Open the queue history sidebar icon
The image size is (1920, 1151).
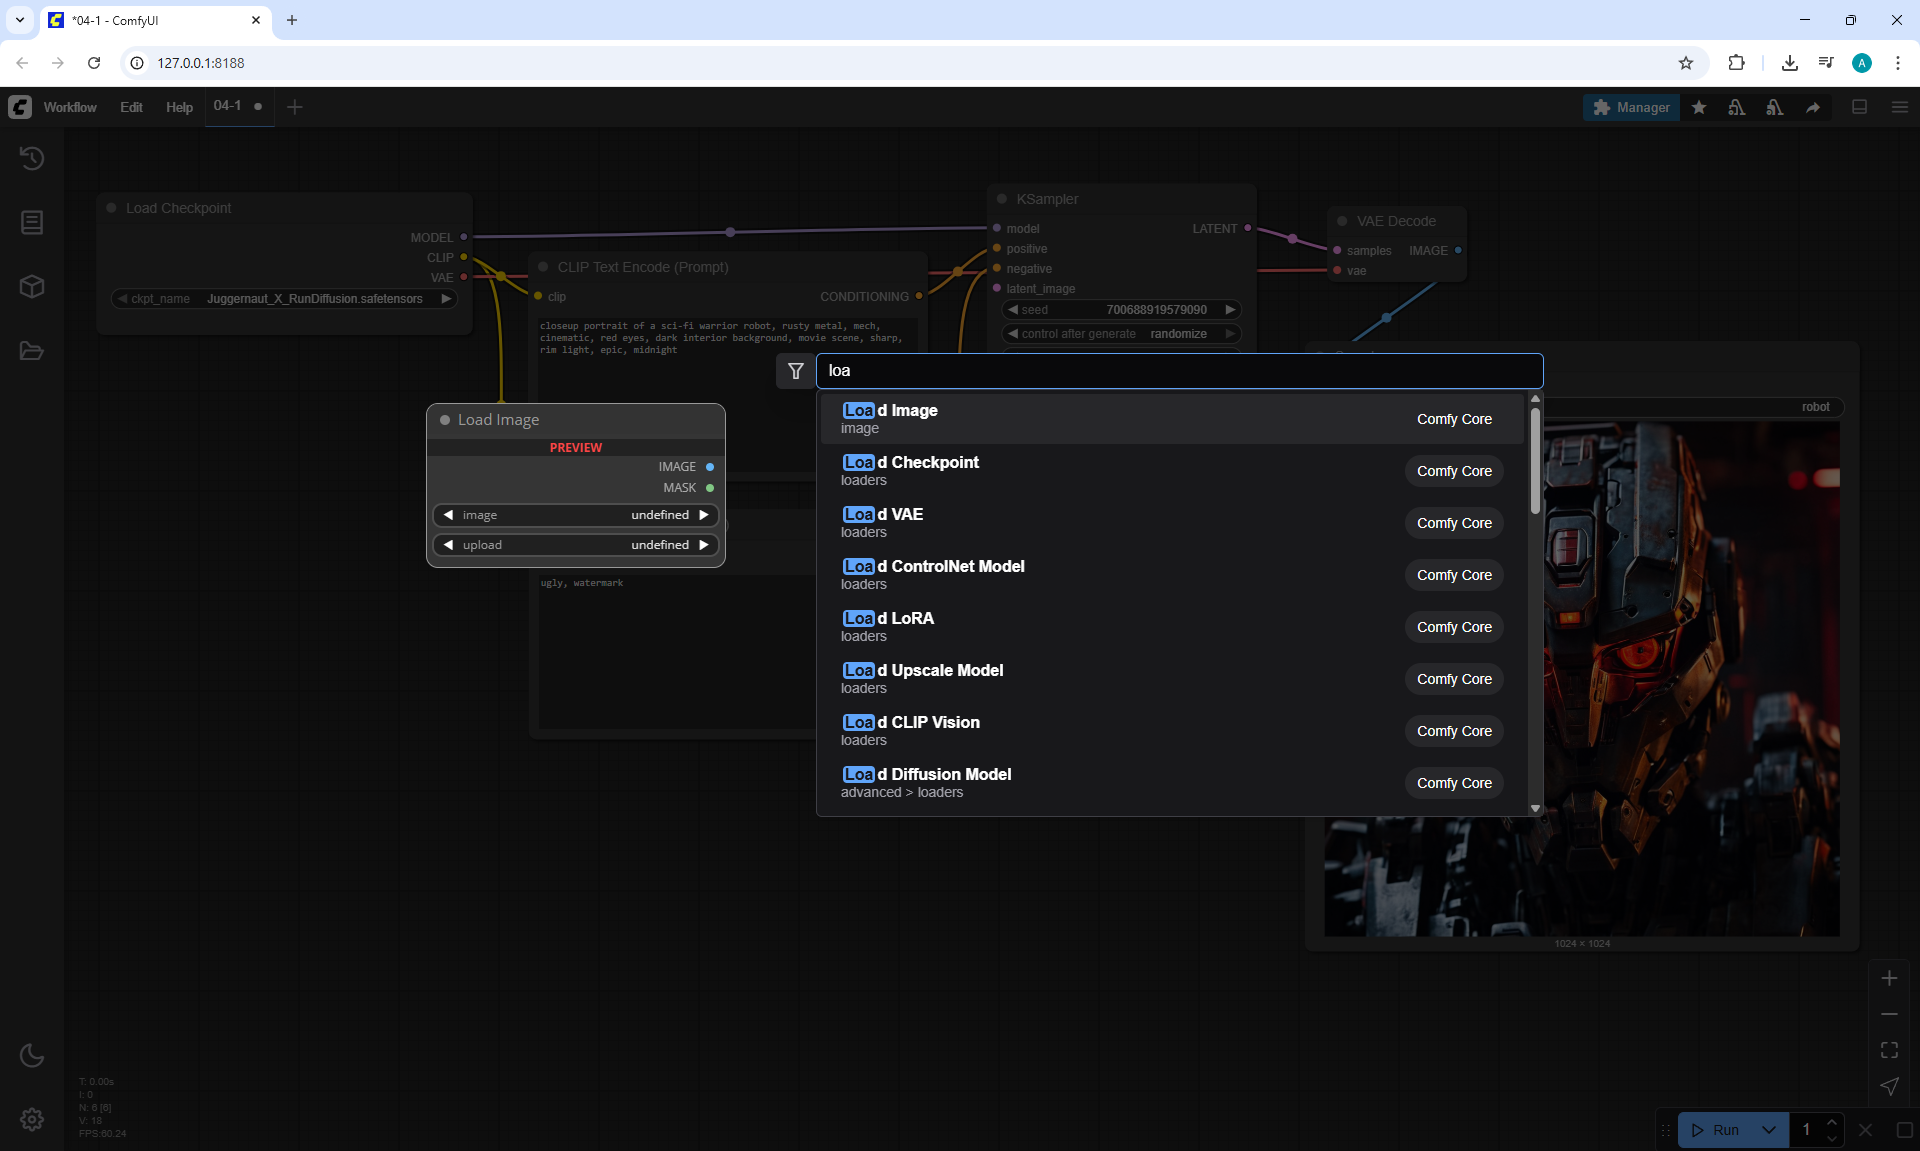tap(32, 158)
